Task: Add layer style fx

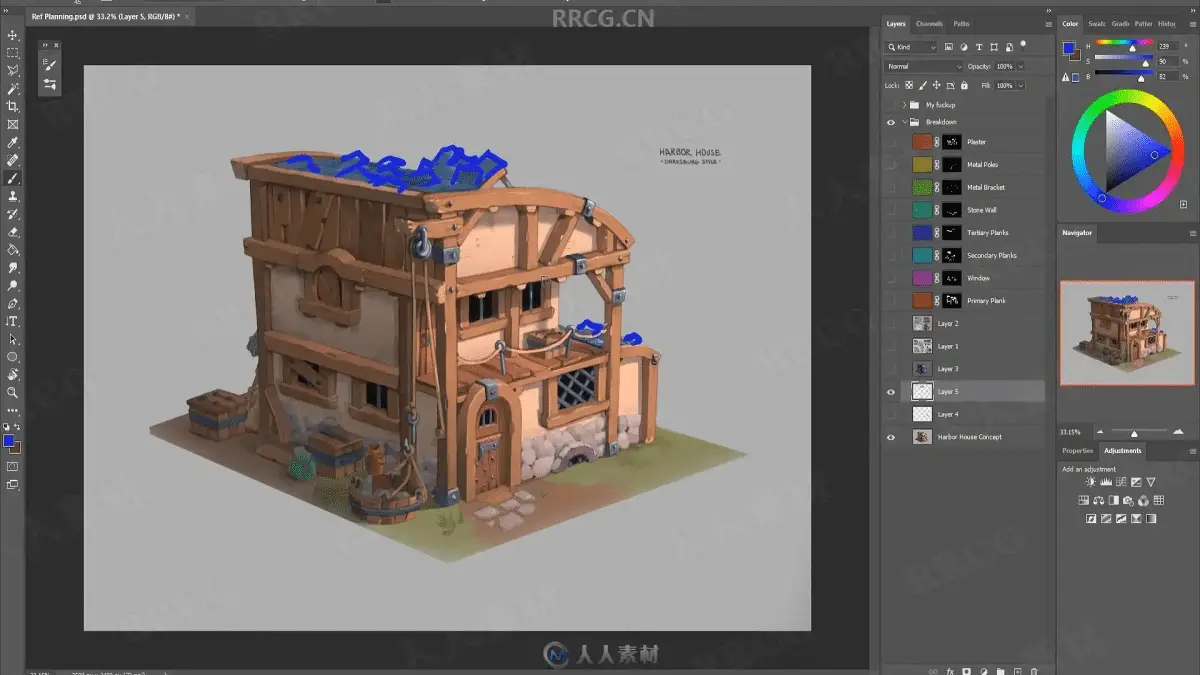Action: (x=949, y=672)
